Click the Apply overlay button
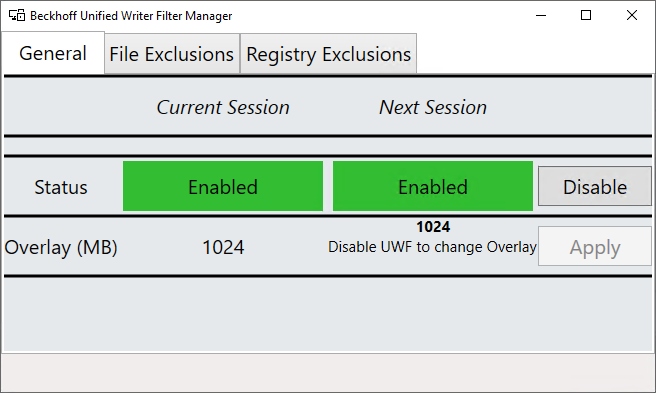Image resolution: width=656 pixels, height=393 pixels. click(594, 247)
